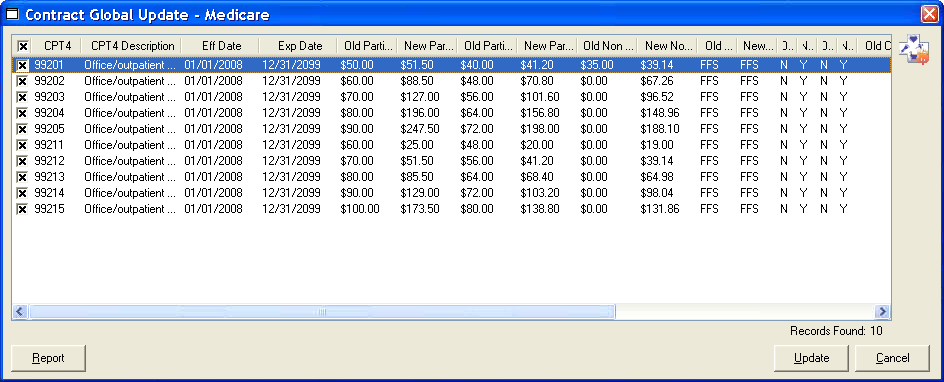Click the $88.50 cell in row 99202
The image size is (944, 382).
(x=417, y=81)
